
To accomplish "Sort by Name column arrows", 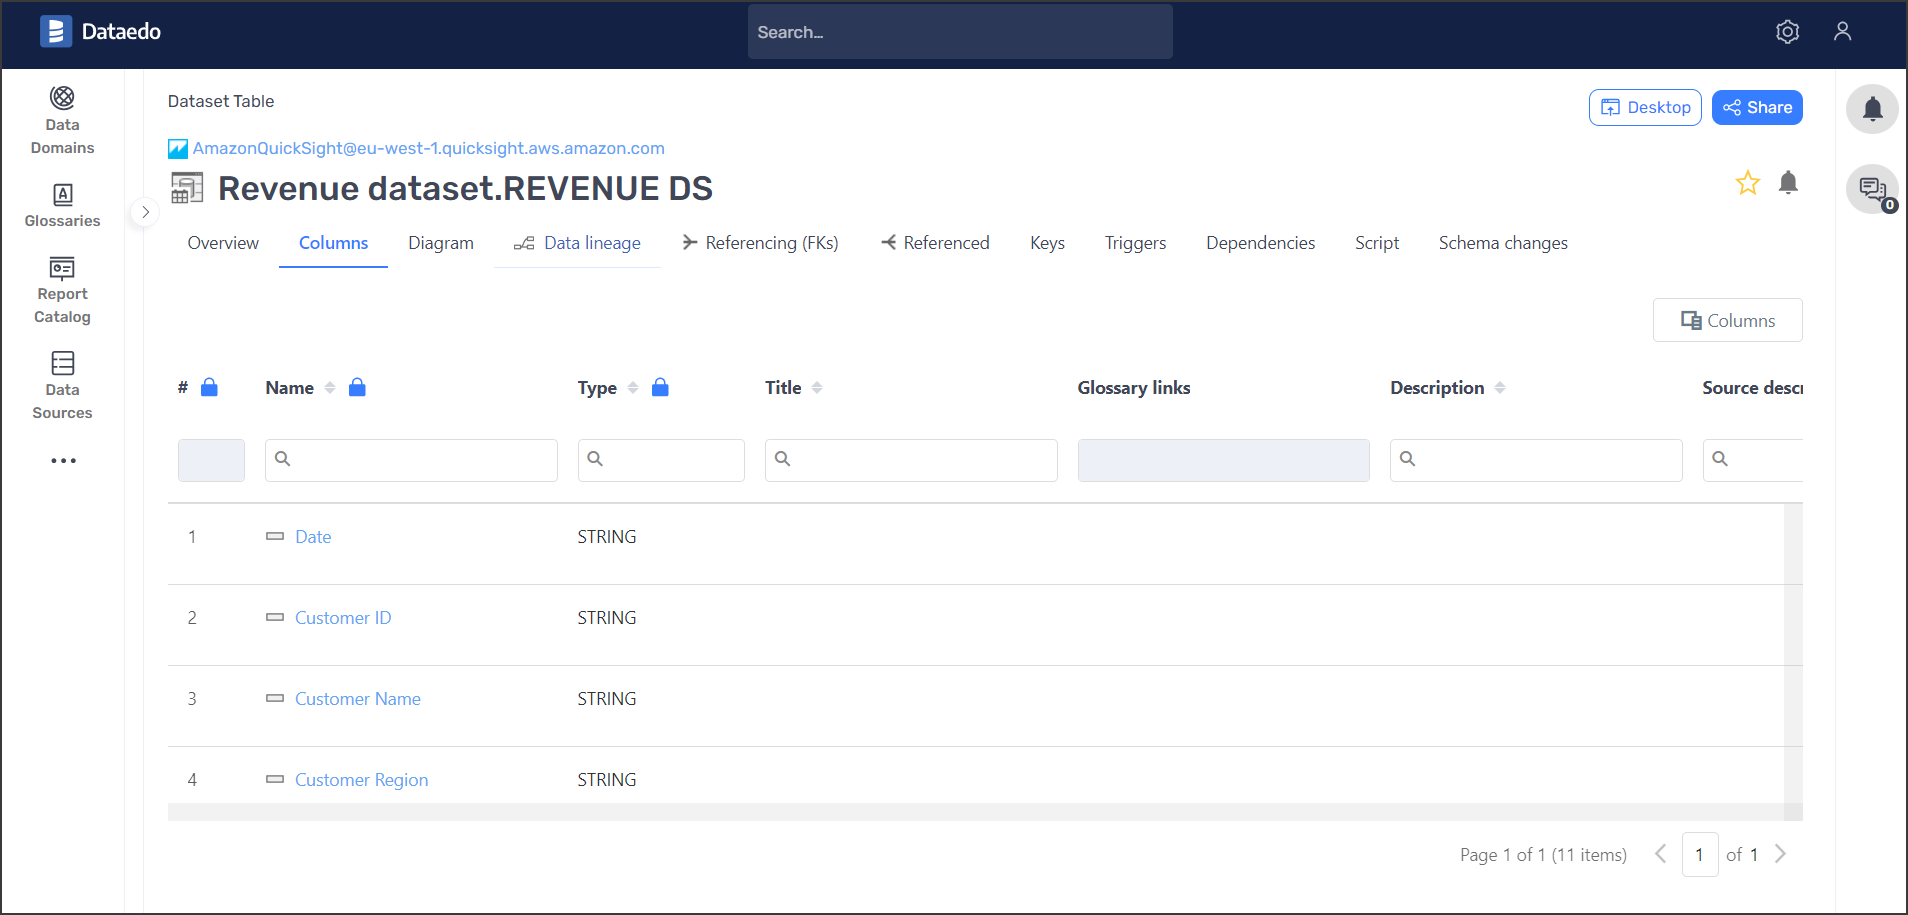I will 330,388.
